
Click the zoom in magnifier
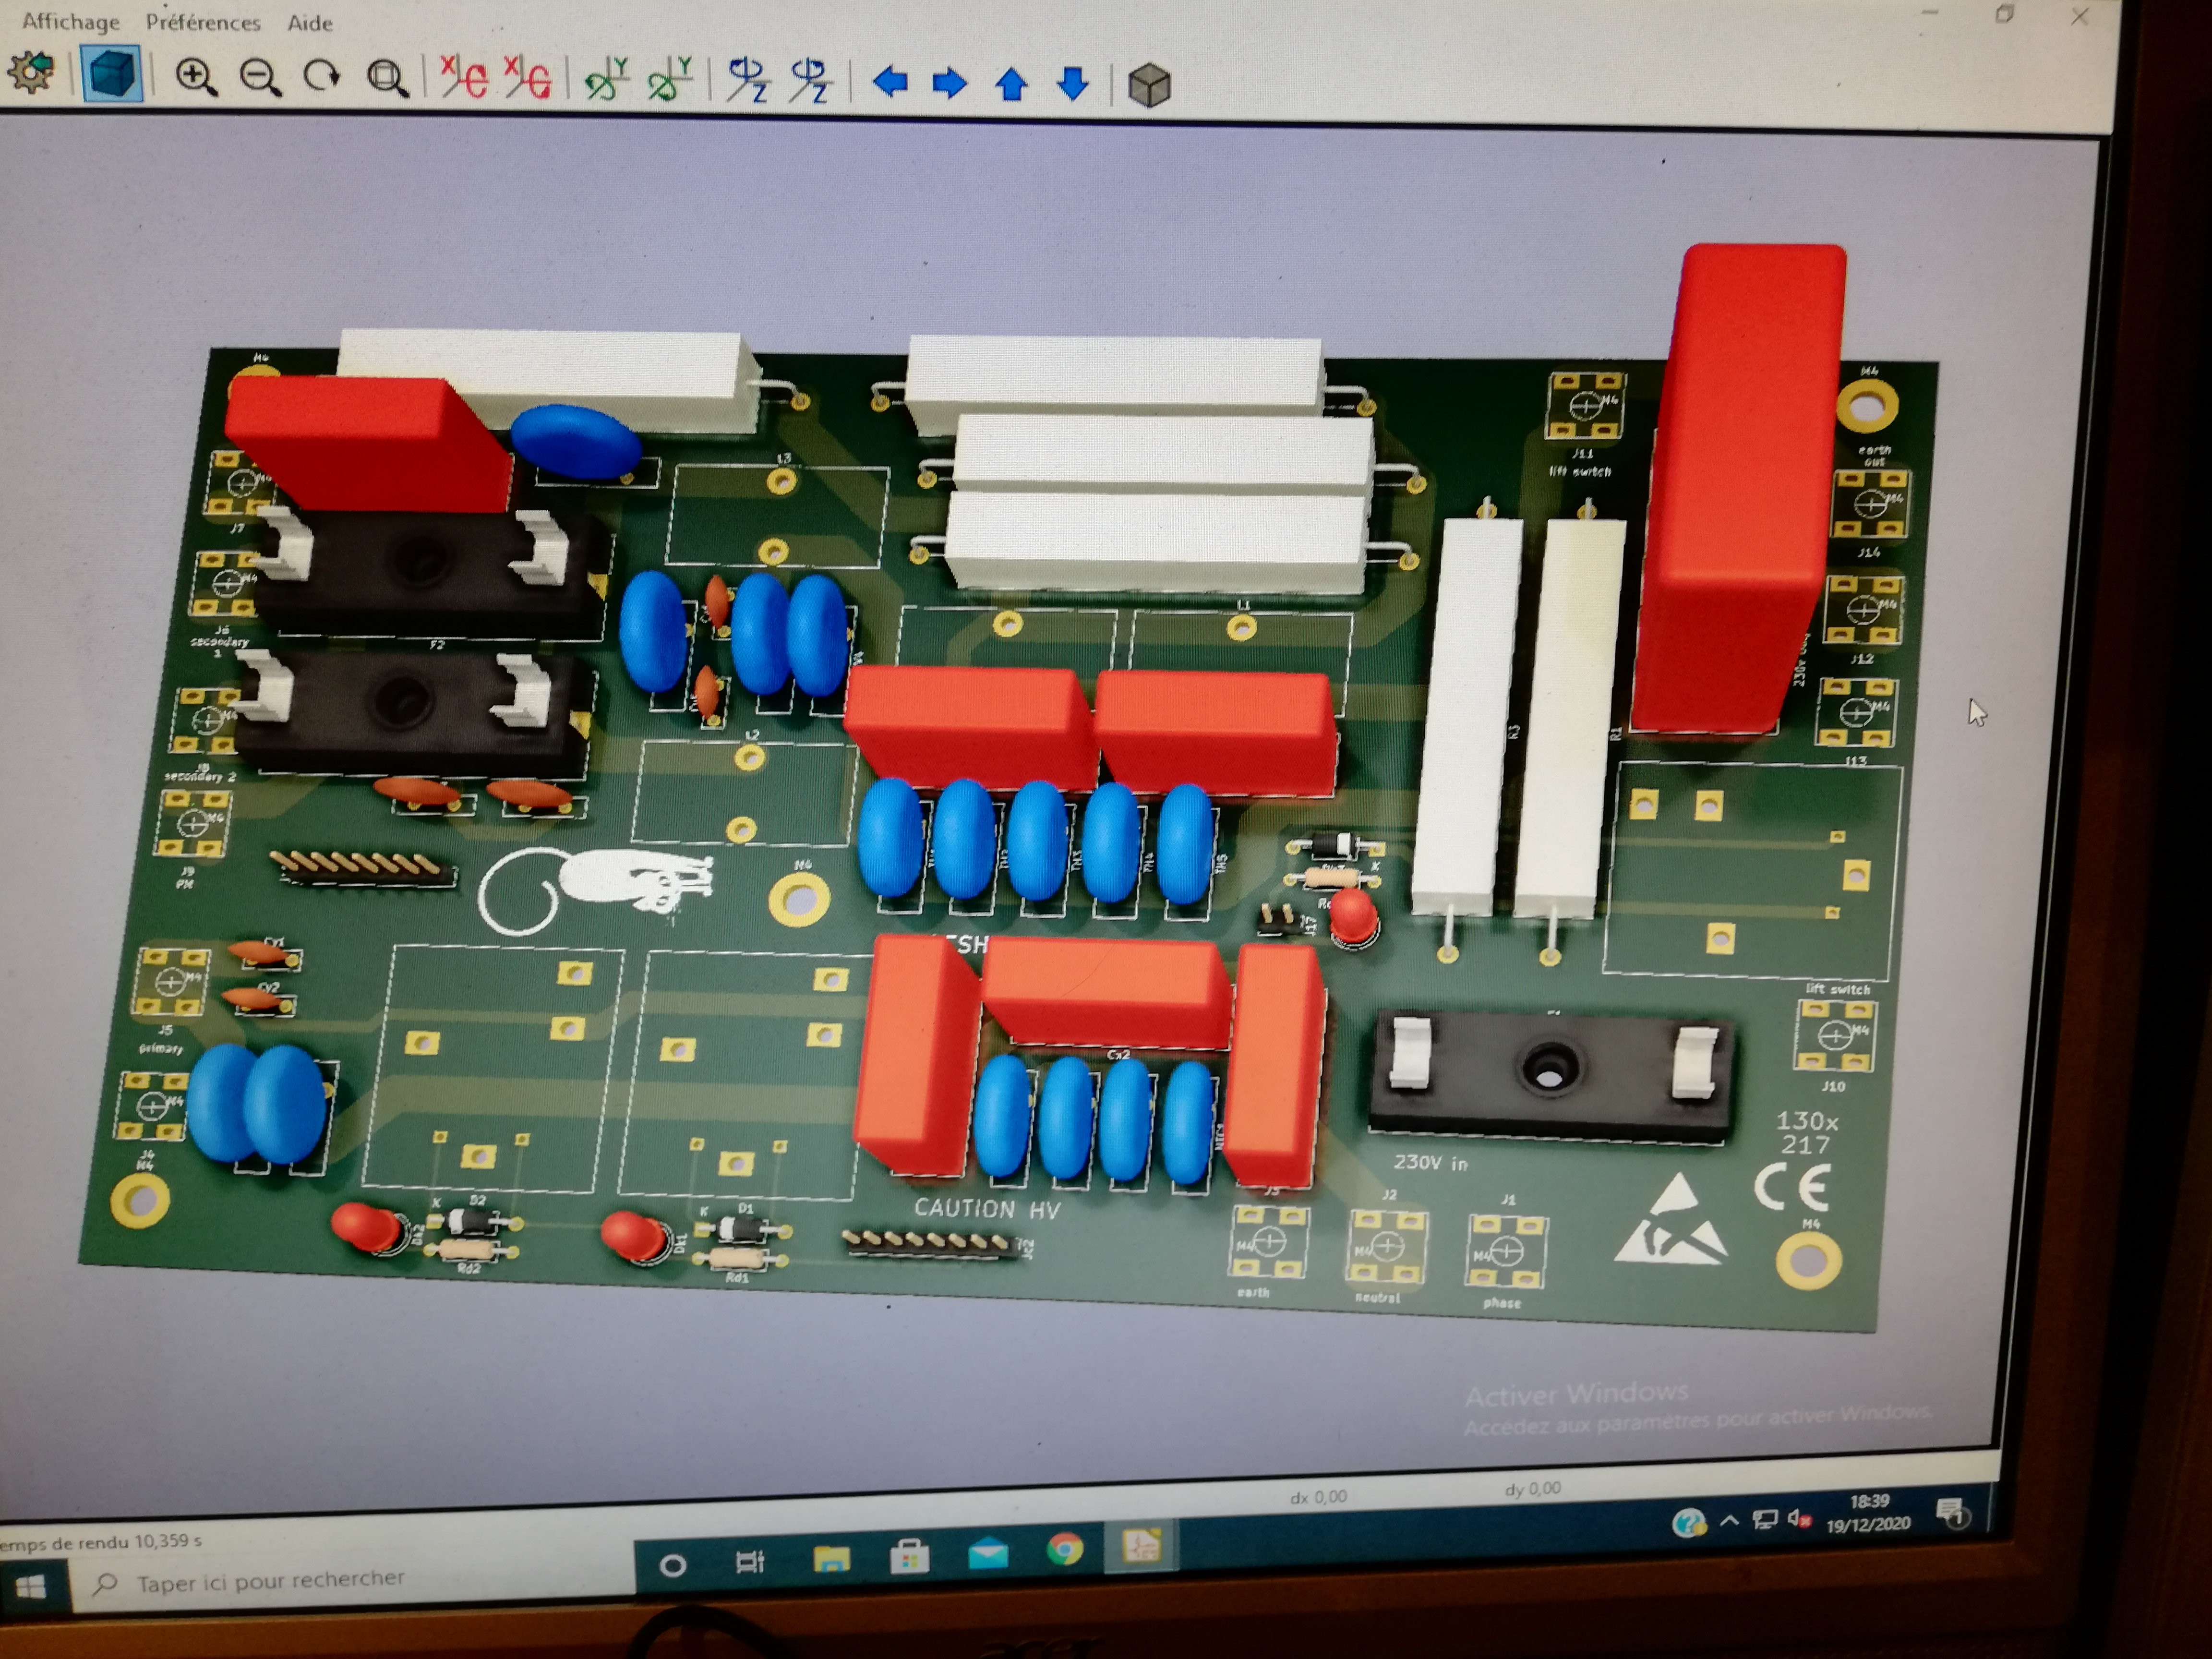(x=195, y=77)
